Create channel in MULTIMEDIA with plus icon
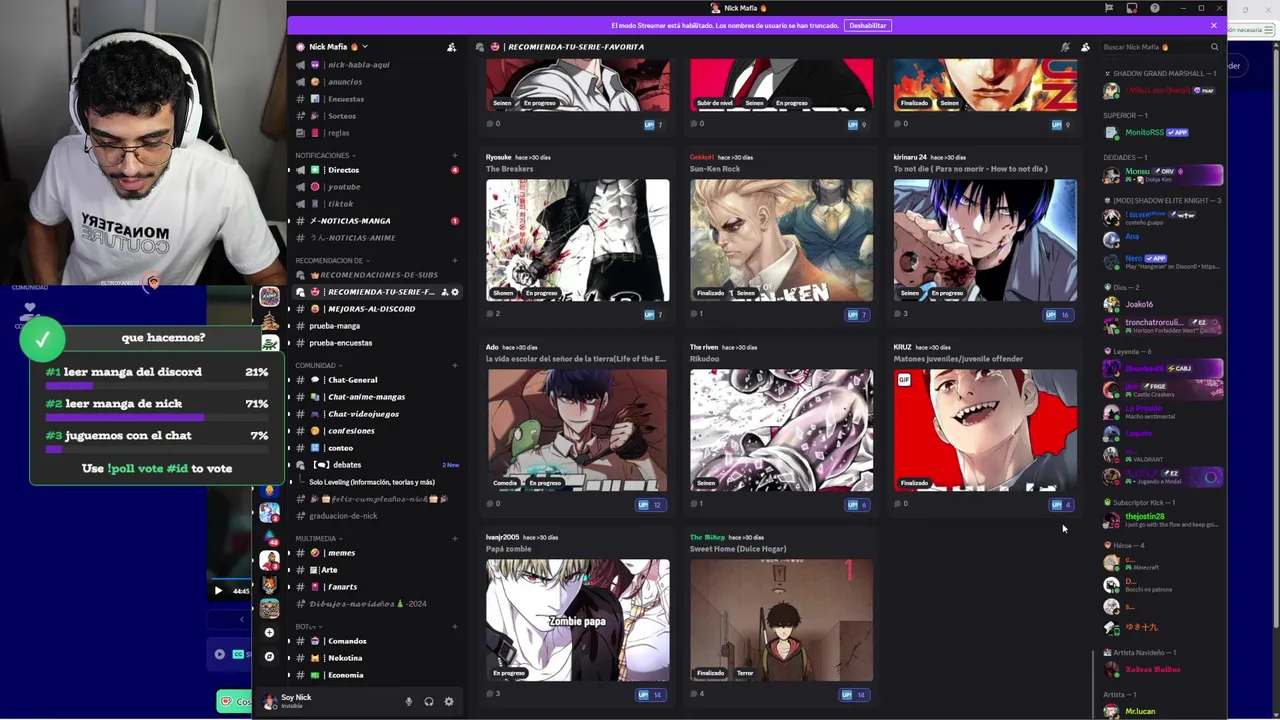 coord(455,539)
